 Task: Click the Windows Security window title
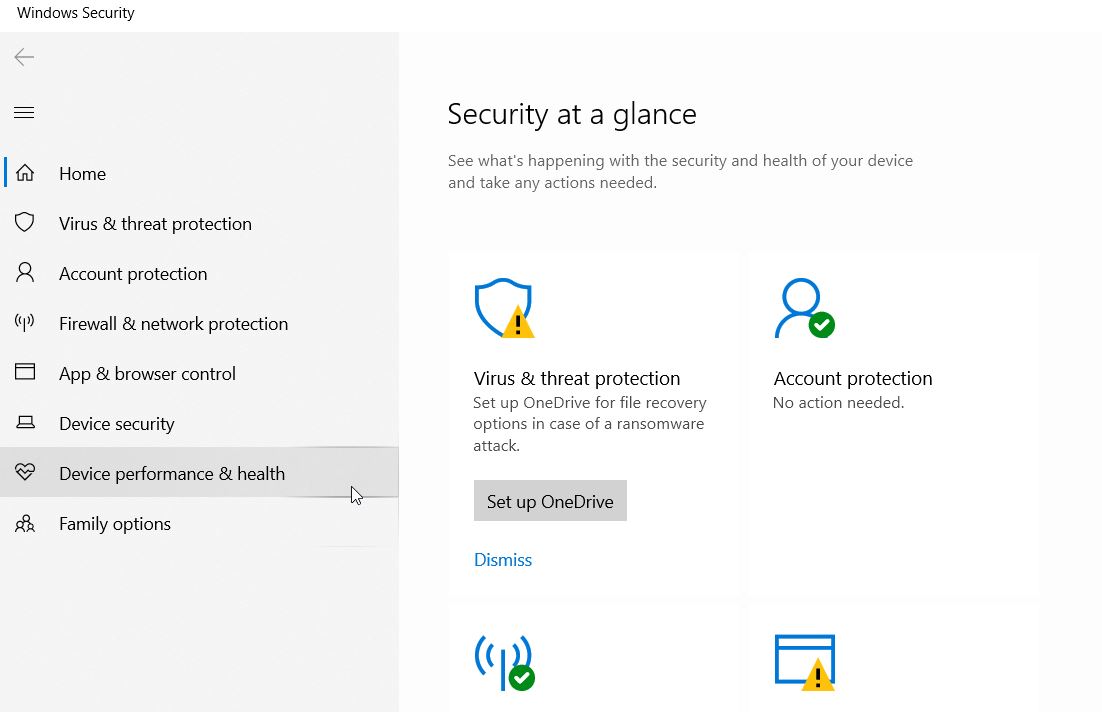point(76,13)
